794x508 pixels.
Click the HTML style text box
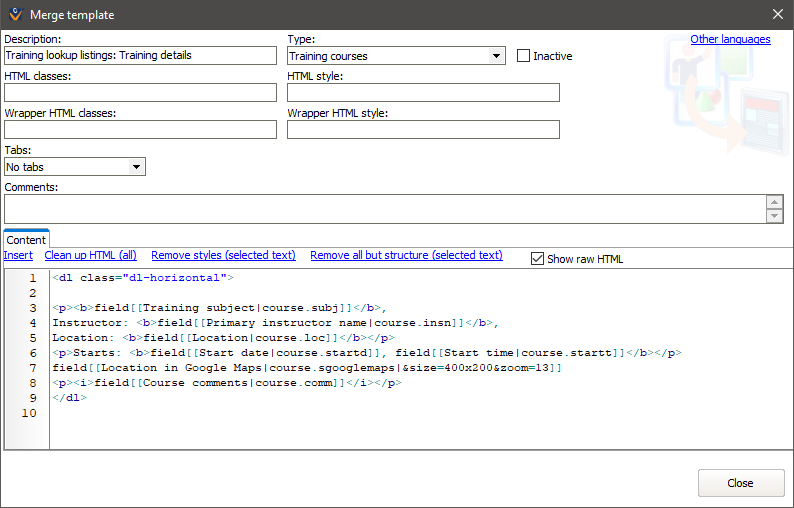pyautogui.click(x=423, y=93)
